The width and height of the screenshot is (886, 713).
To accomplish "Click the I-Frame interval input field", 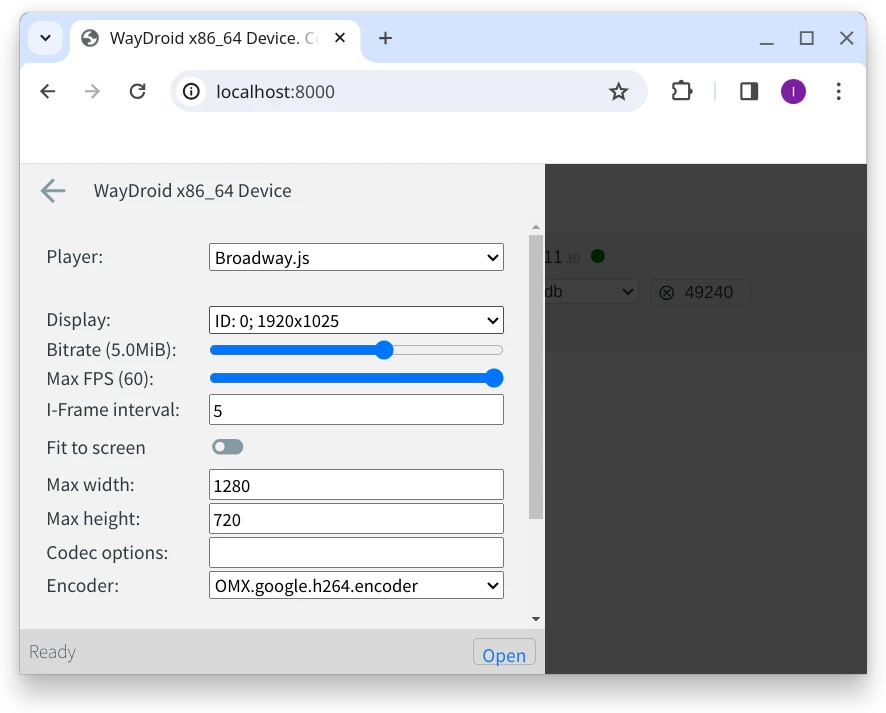I will point(356,410).
